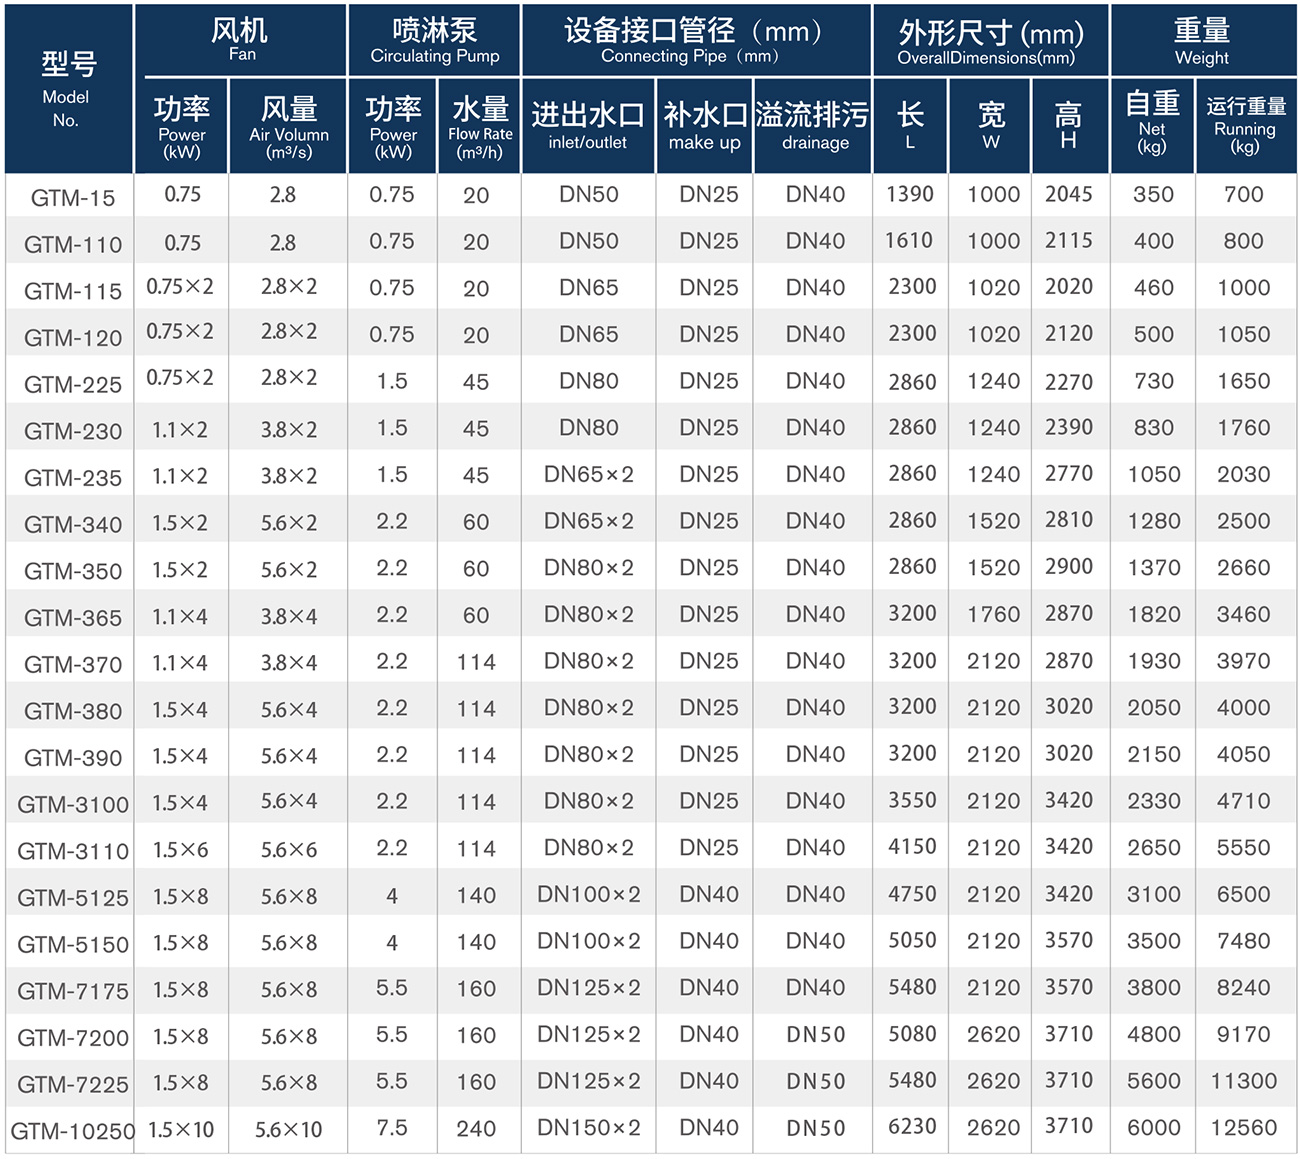Screen dimensions: 1300x1159
Task: Select the 风机 Fan group header
Action: click(240, 40)
